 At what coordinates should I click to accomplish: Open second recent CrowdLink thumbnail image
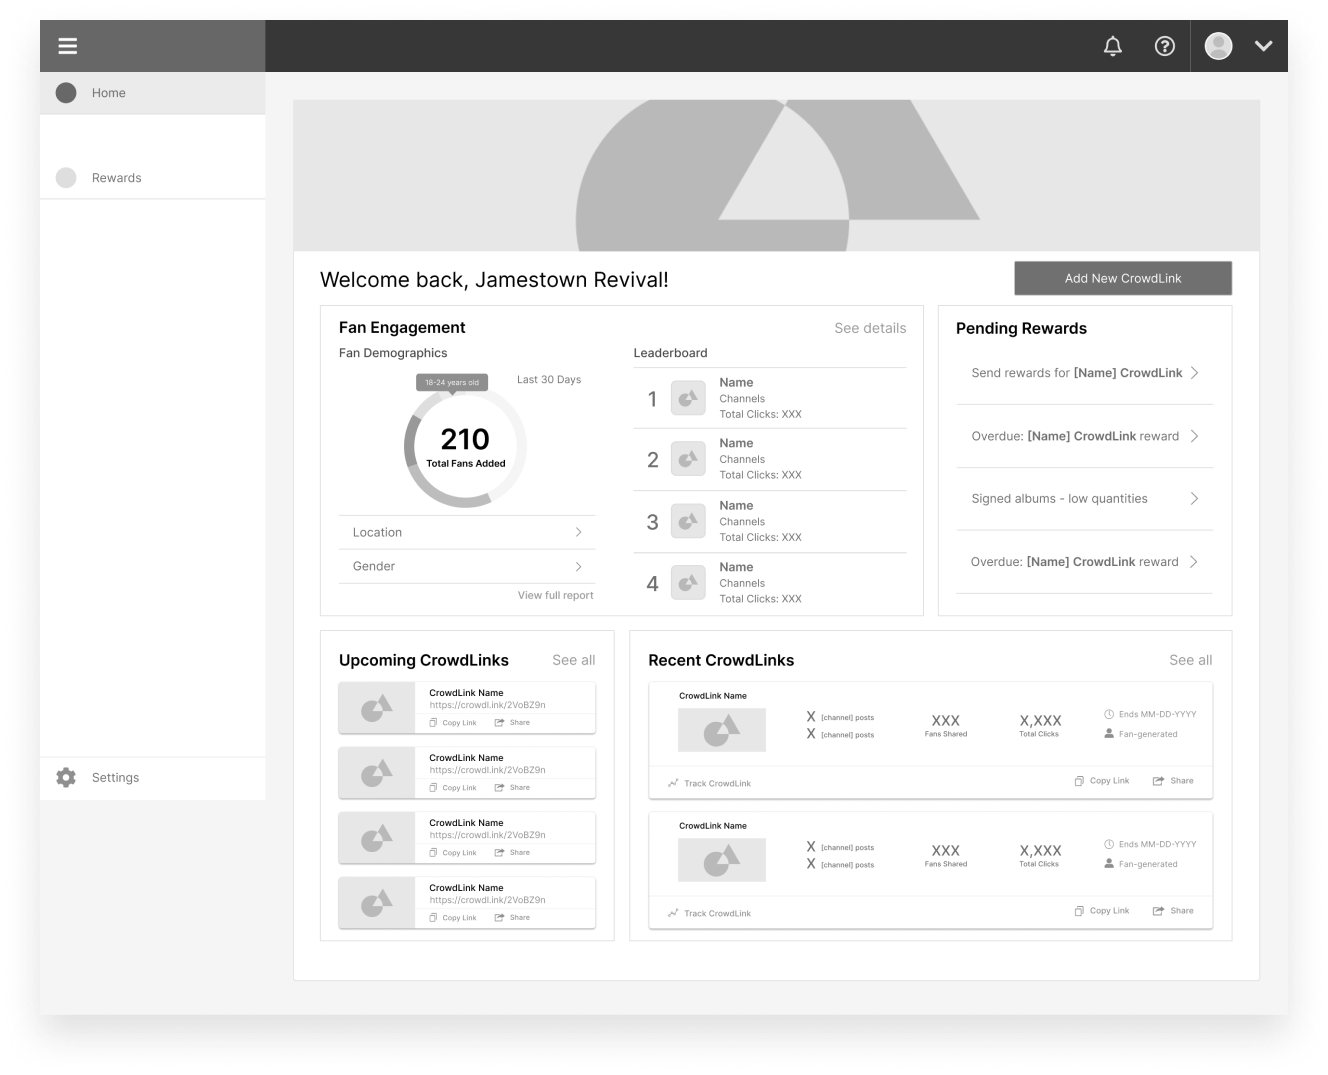[x=722, y=860]
